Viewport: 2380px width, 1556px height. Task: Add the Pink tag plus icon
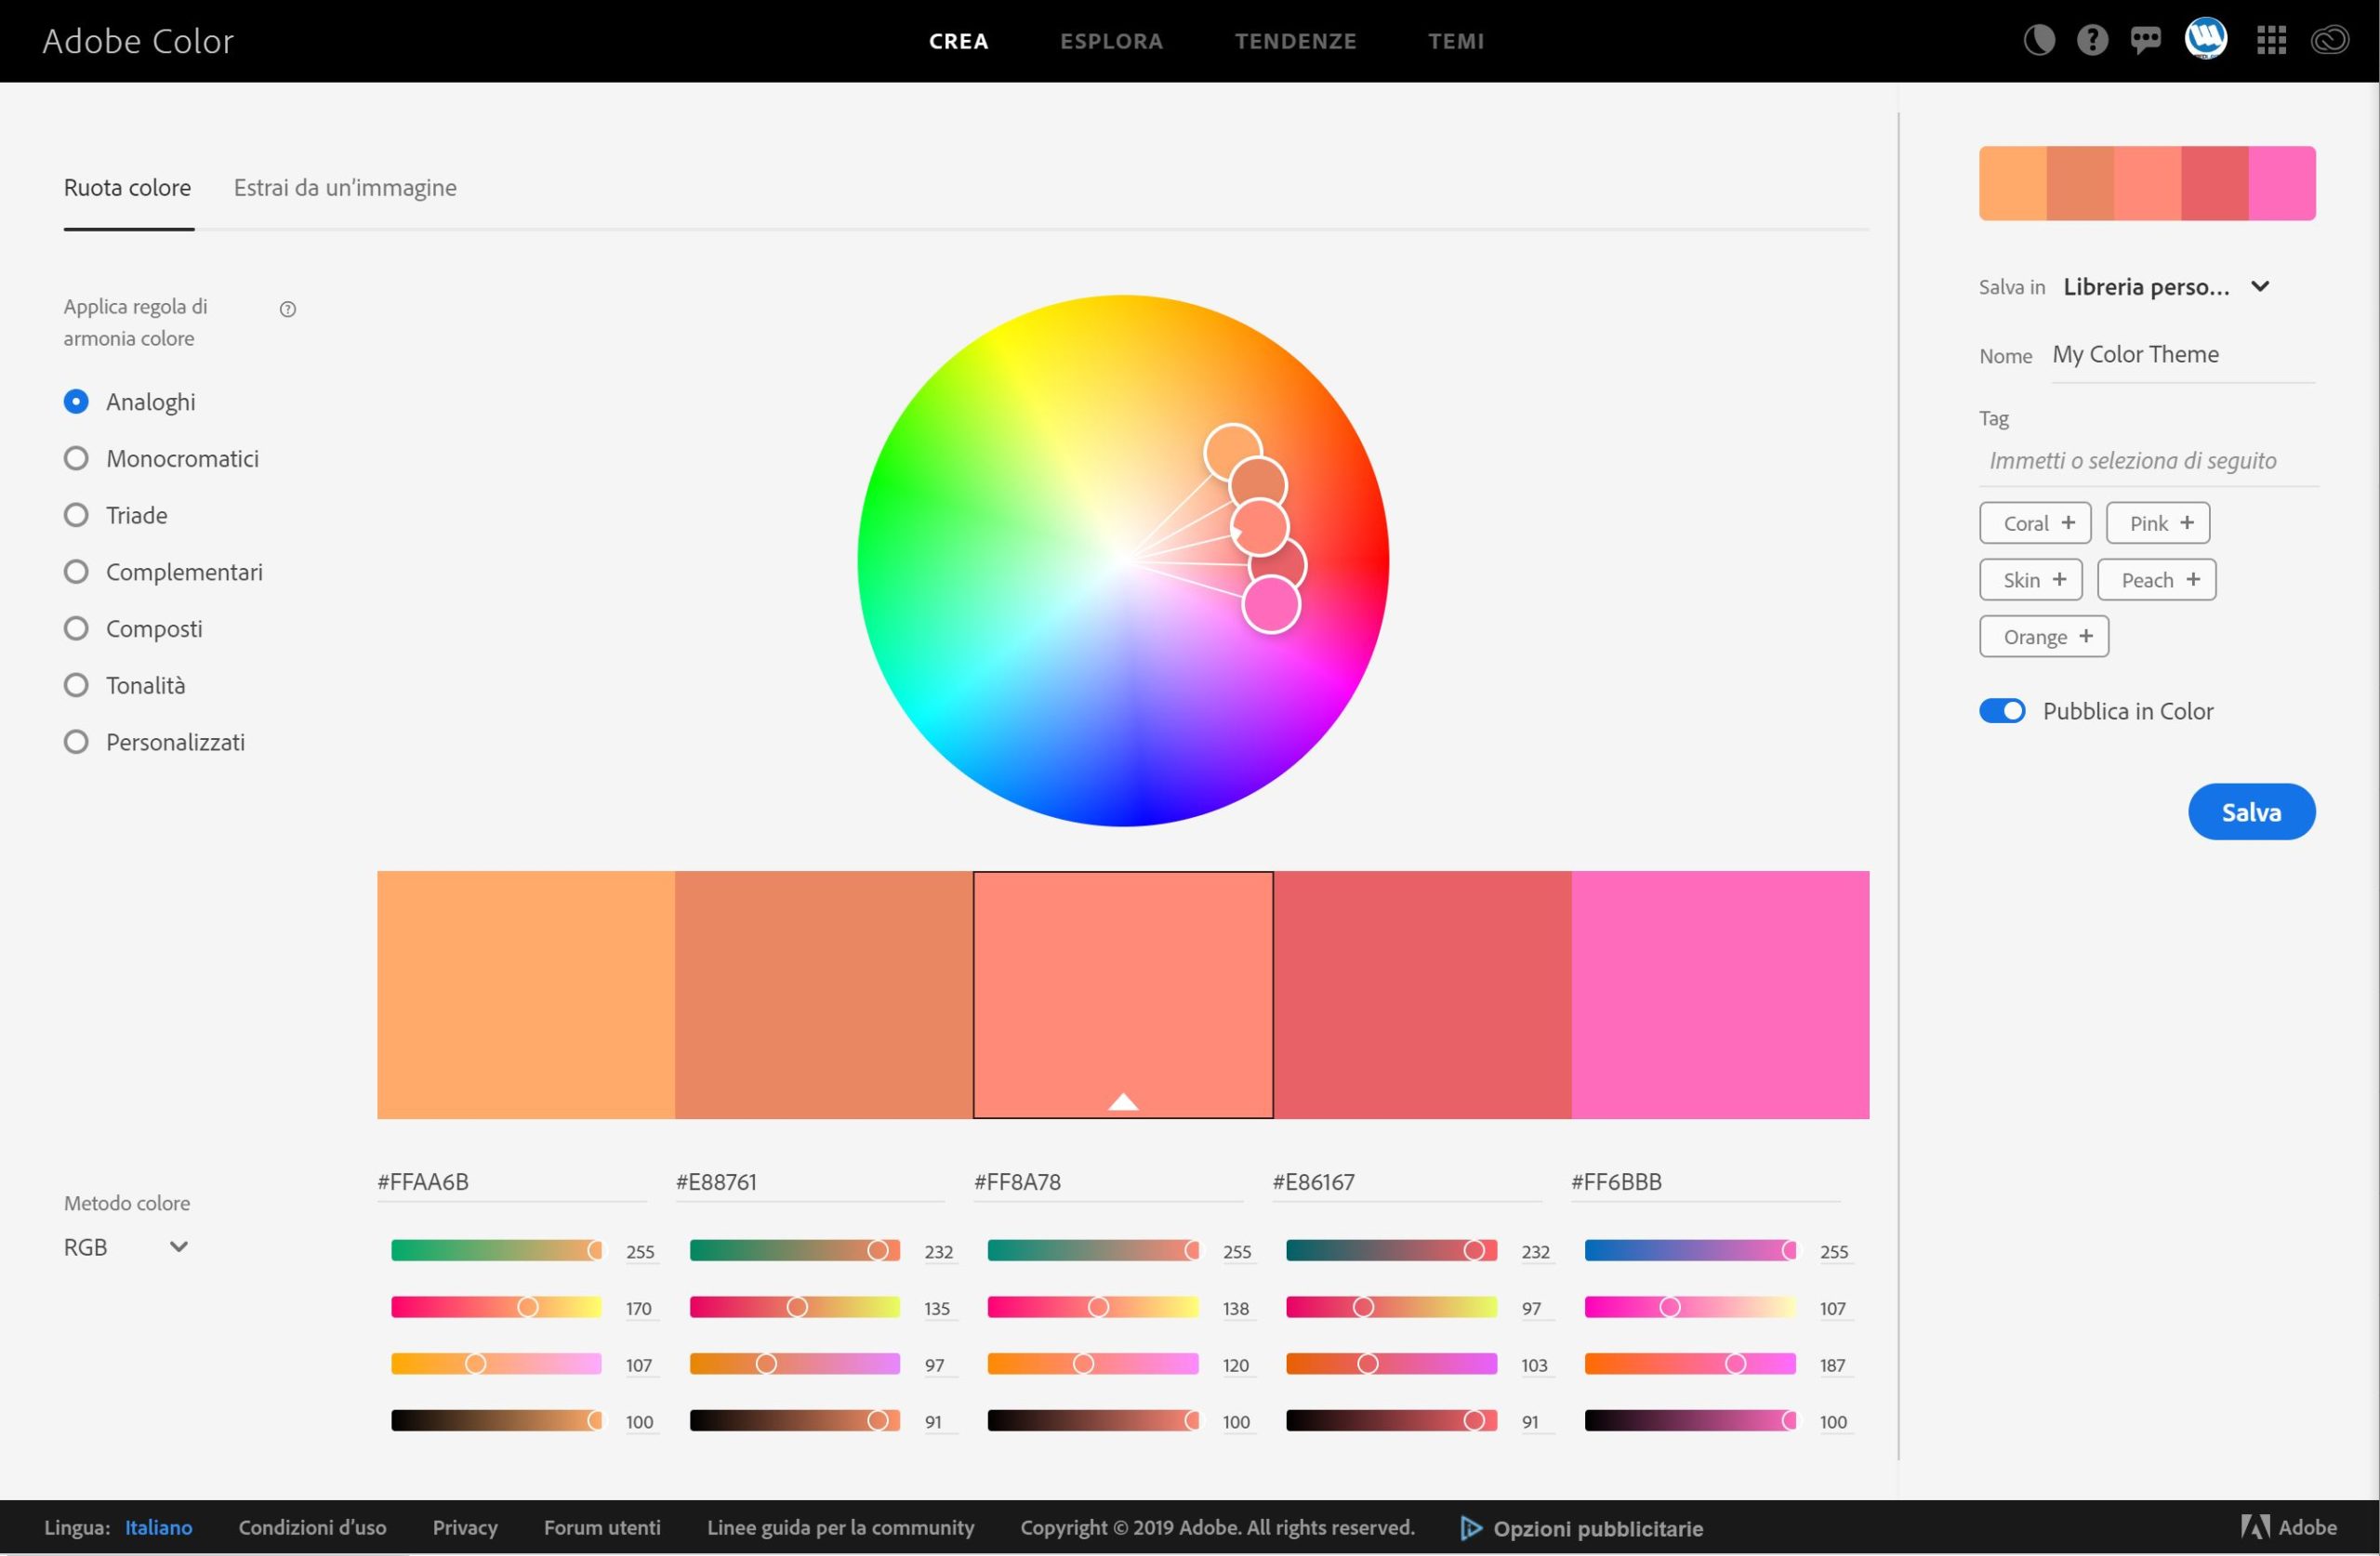coord(2187,522)
